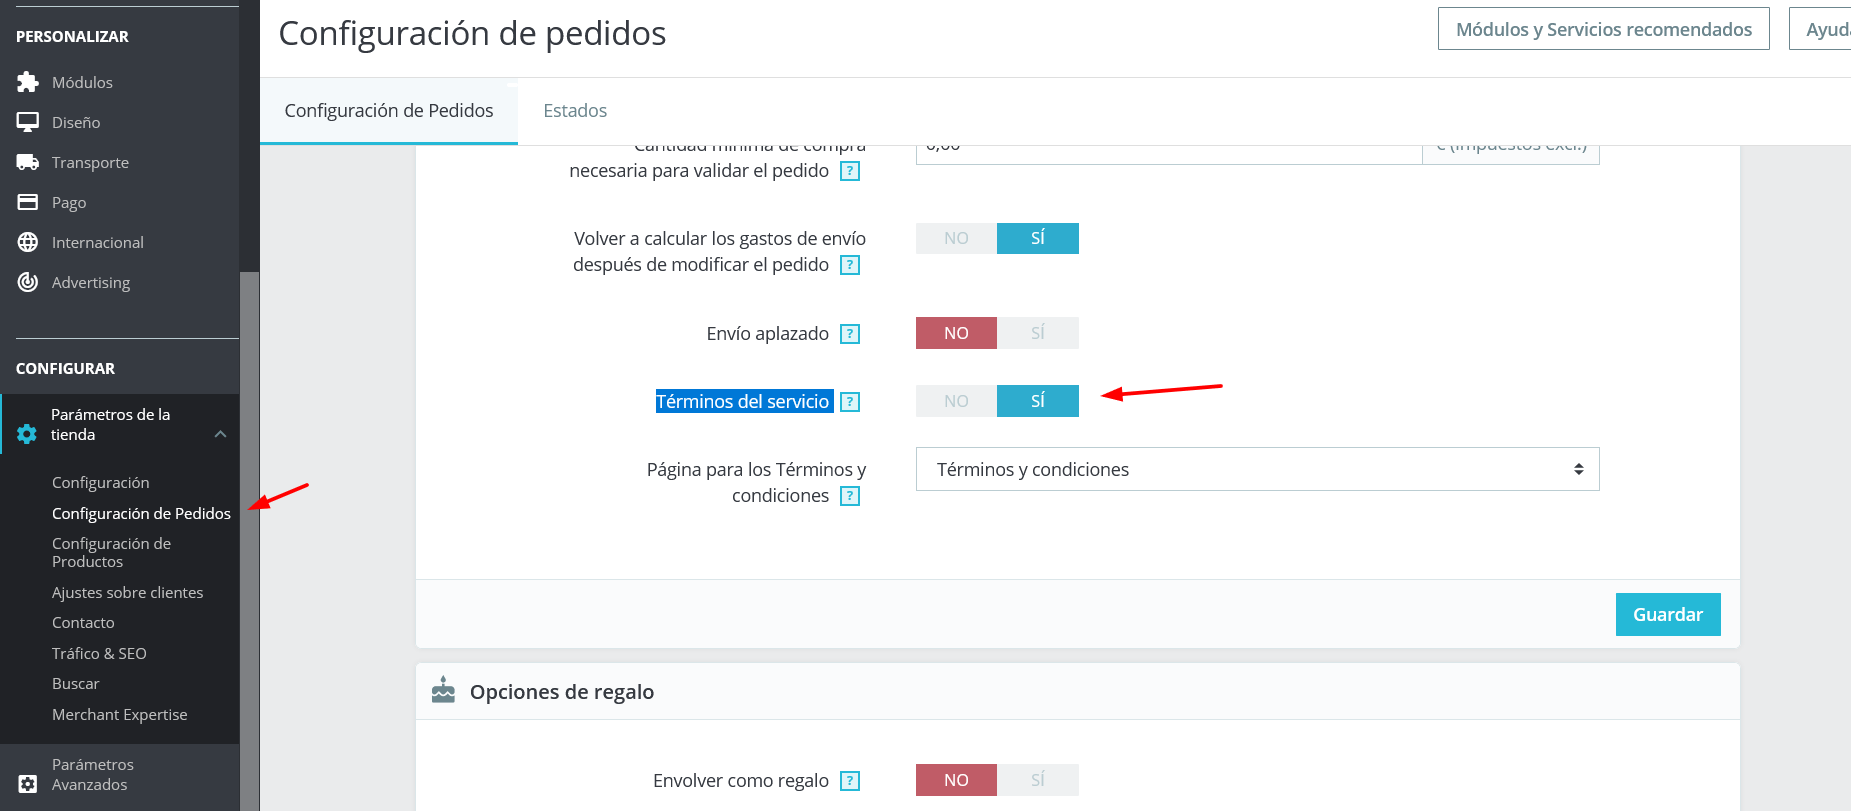Switch to the Estados tab

pyautogui.click(x=575, y=111)
